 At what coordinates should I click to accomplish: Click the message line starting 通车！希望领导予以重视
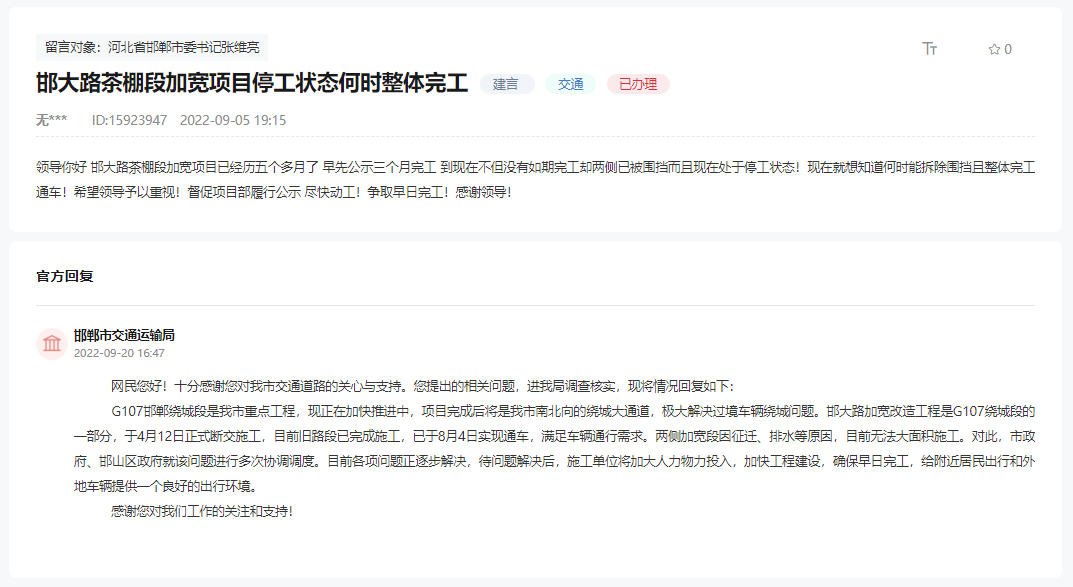pyautogui.click(x=274, y=192)
